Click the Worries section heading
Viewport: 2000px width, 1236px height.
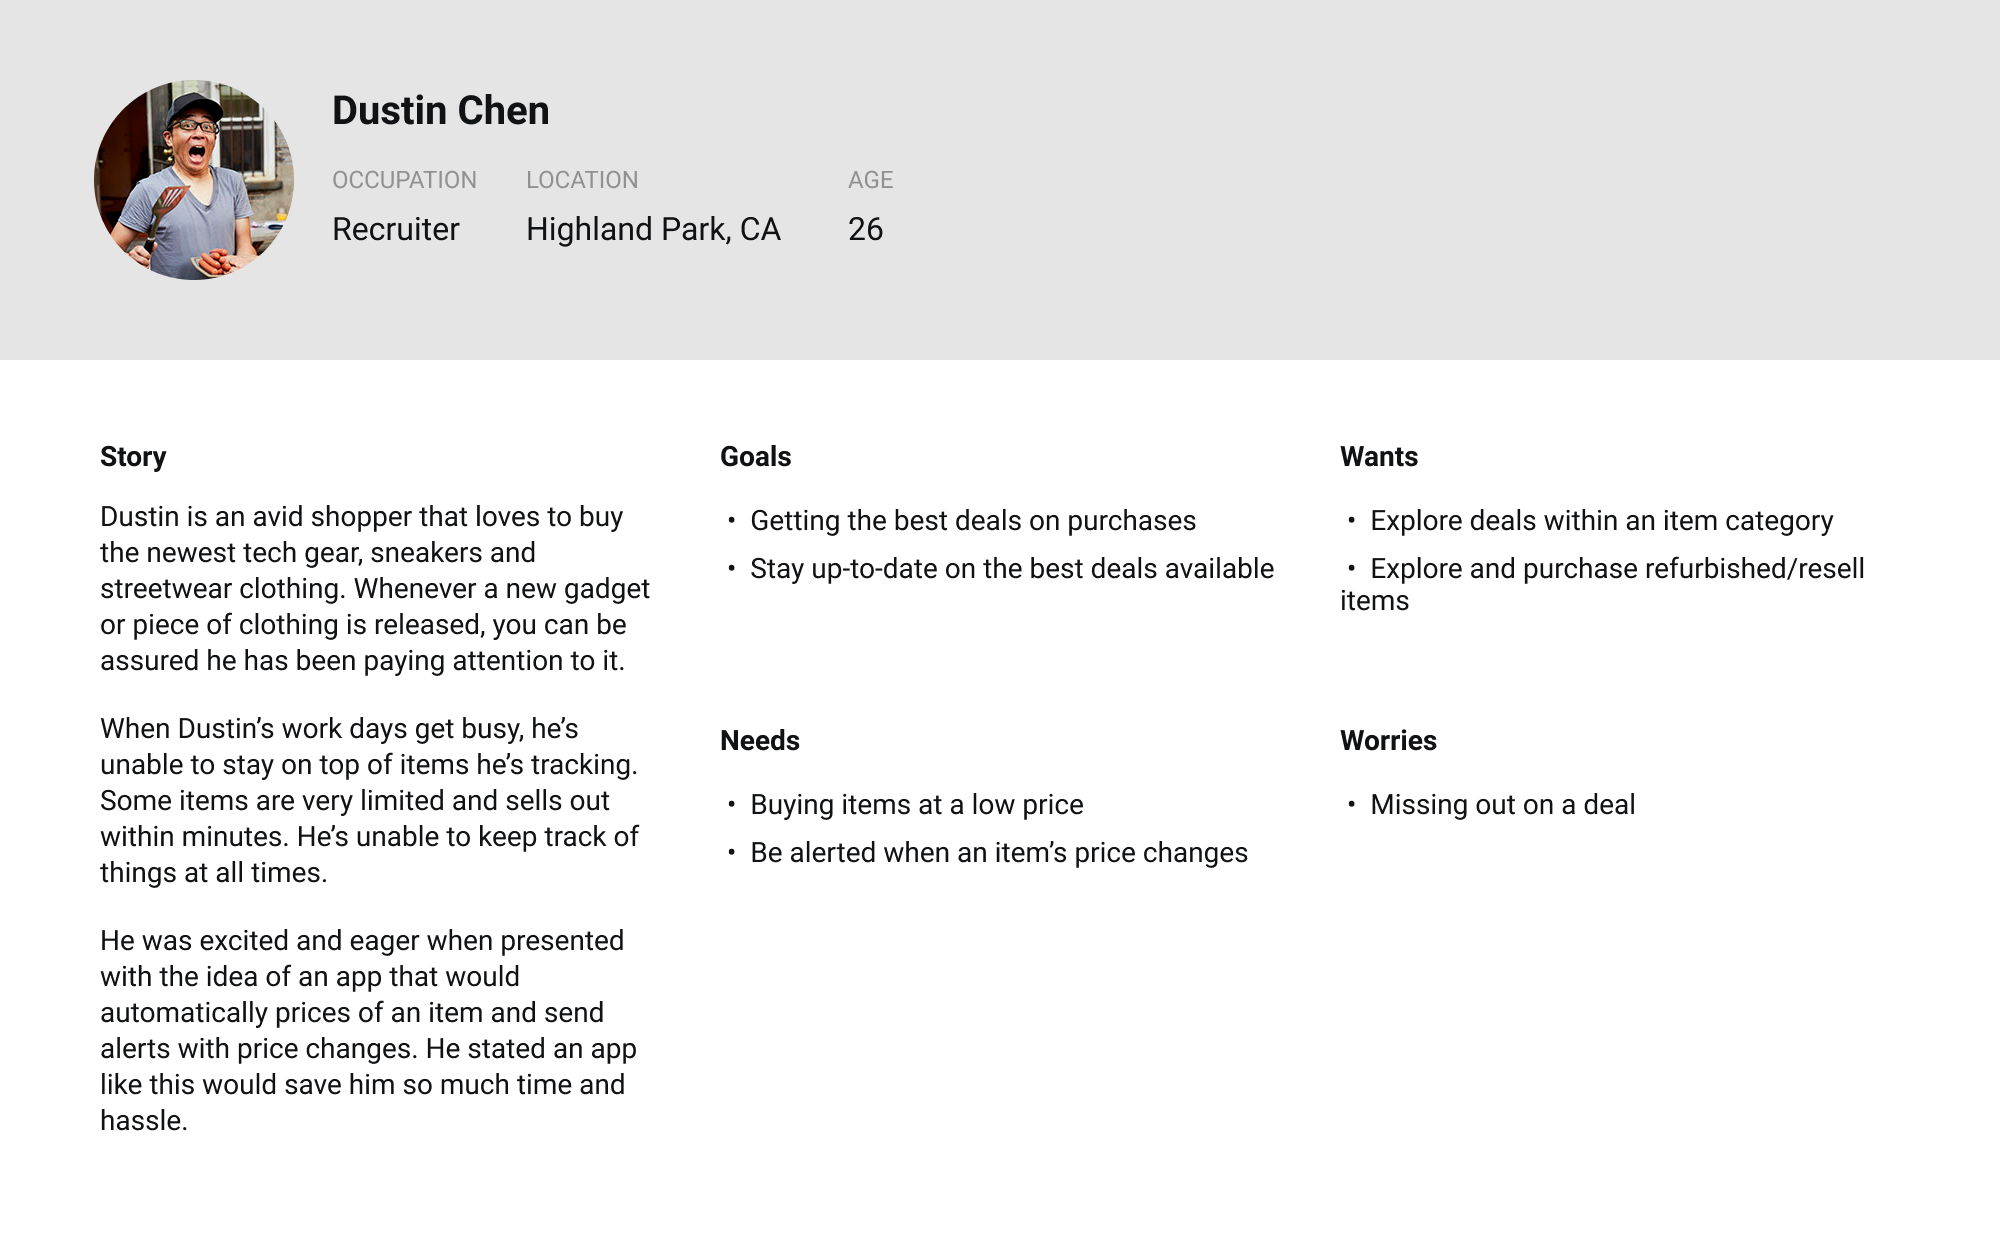tap(1388, 741)
